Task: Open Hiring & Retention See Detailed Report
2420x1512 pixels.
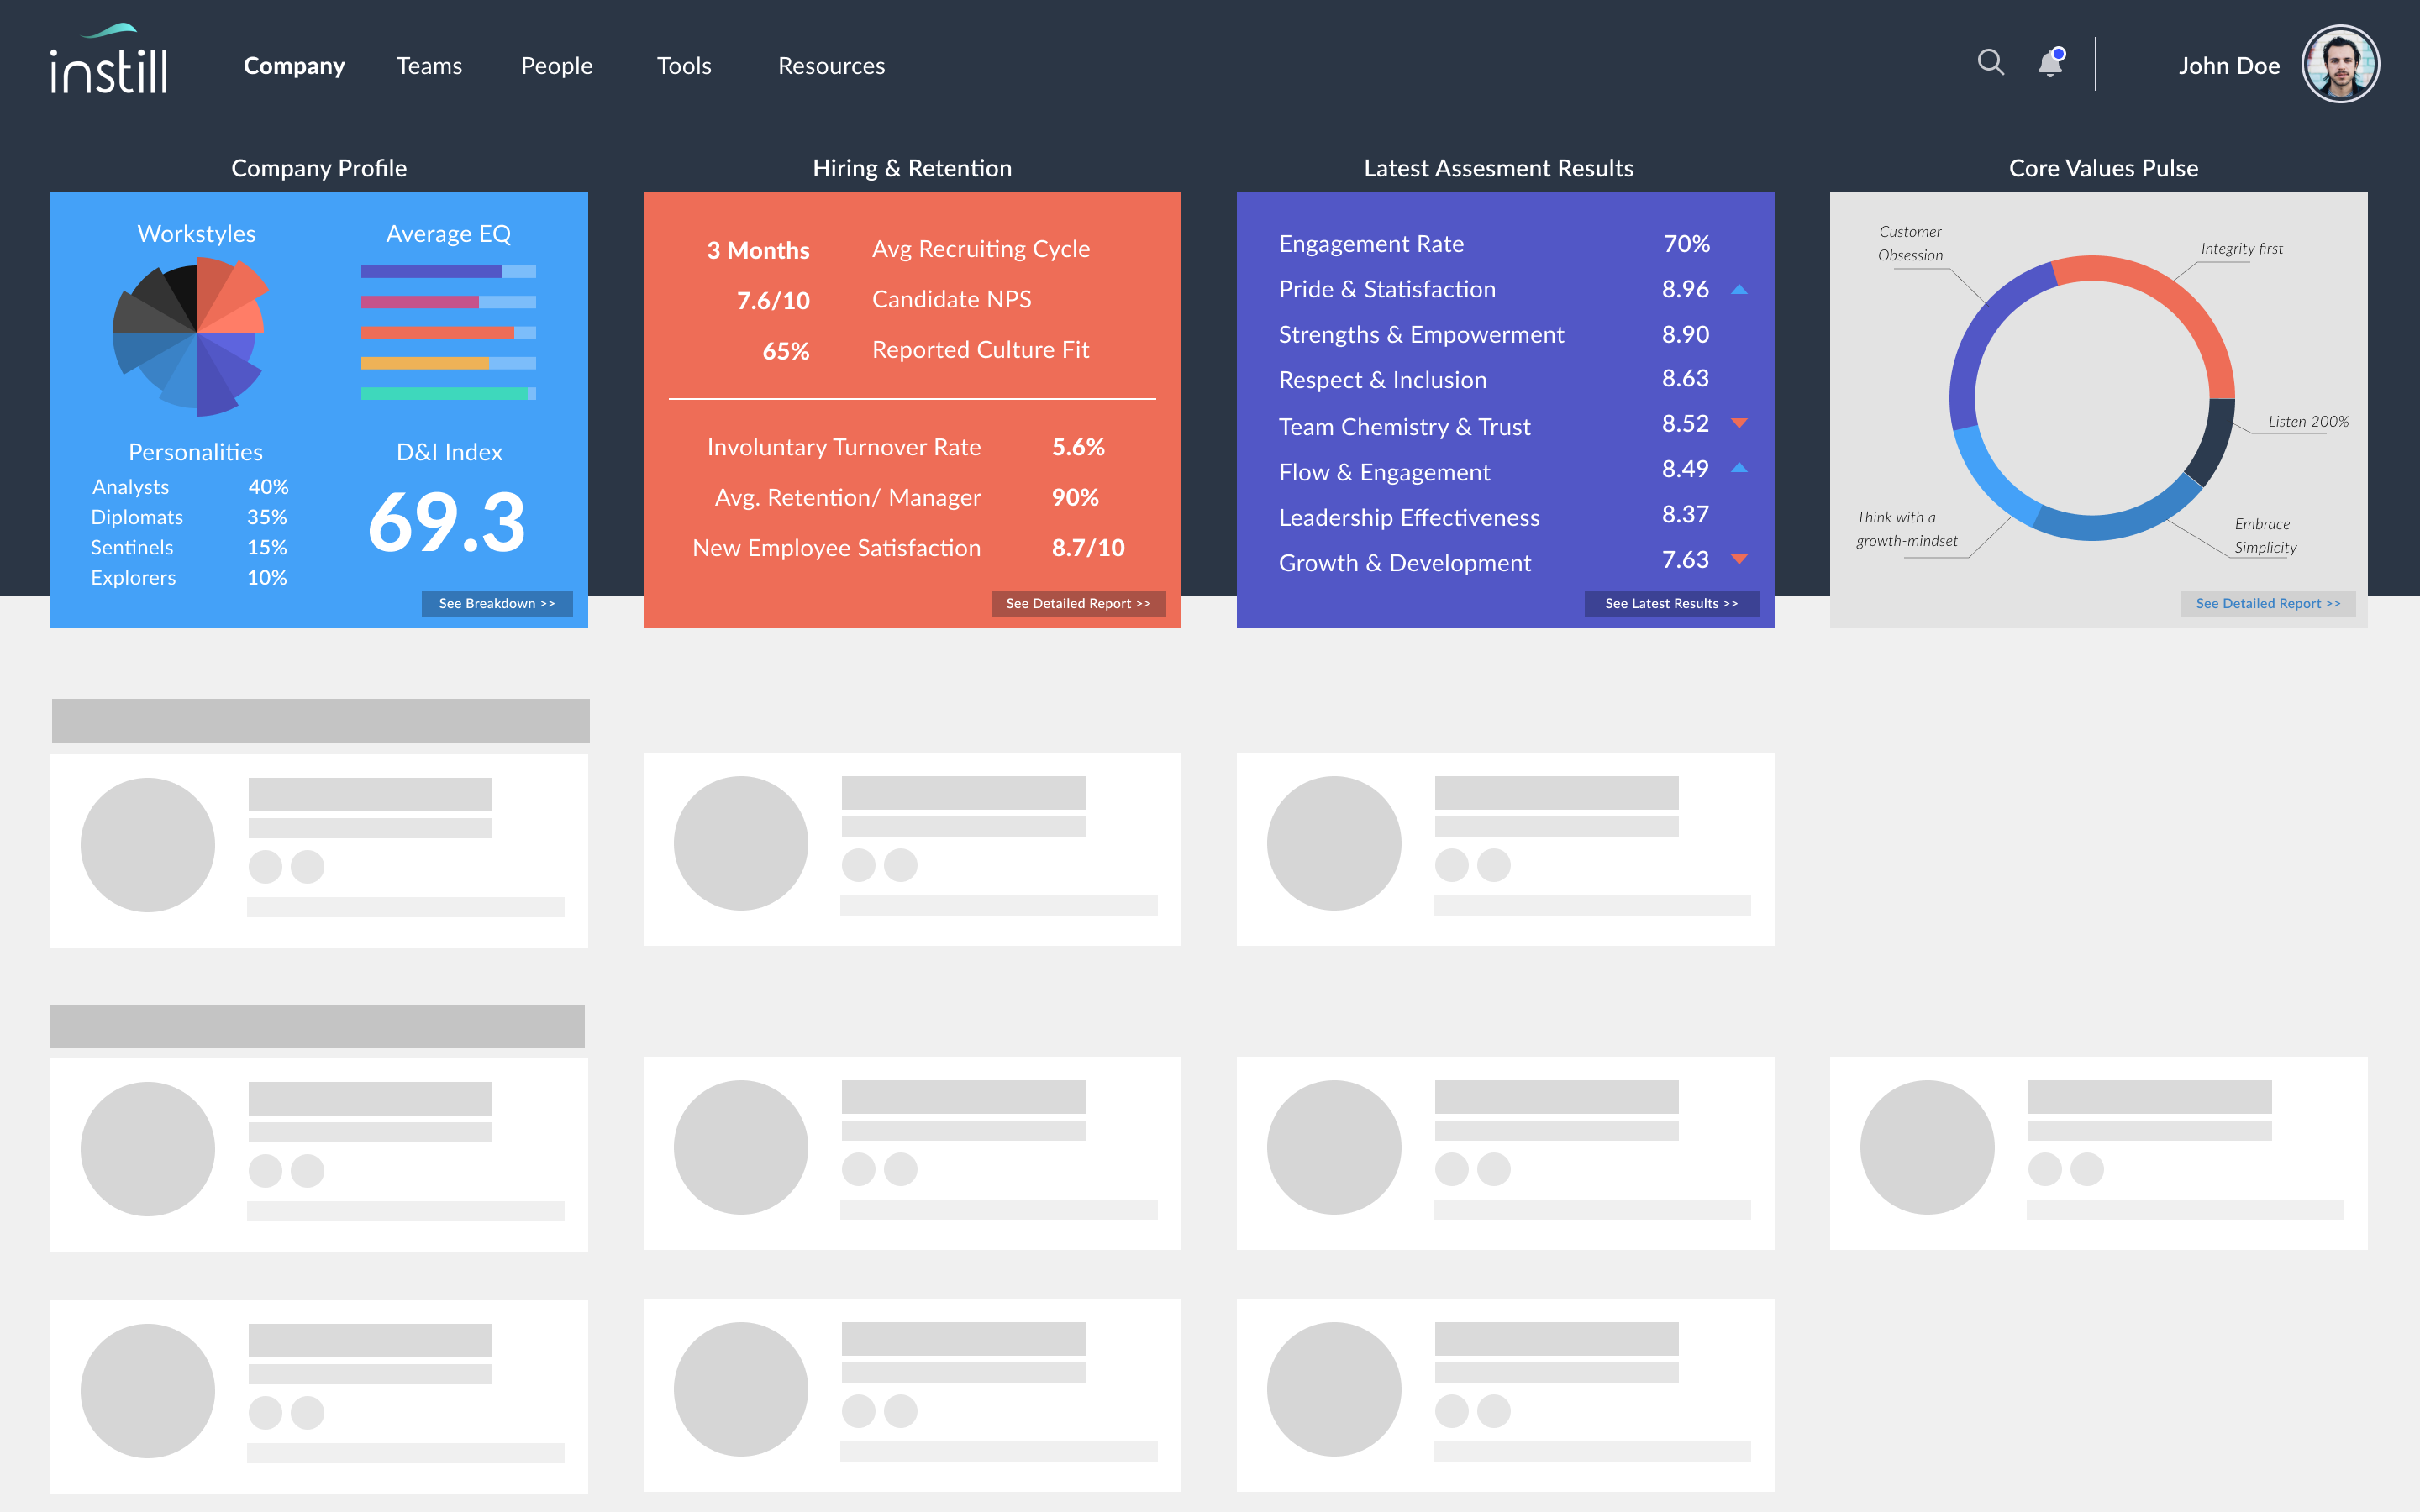Action: [1078, 603]
